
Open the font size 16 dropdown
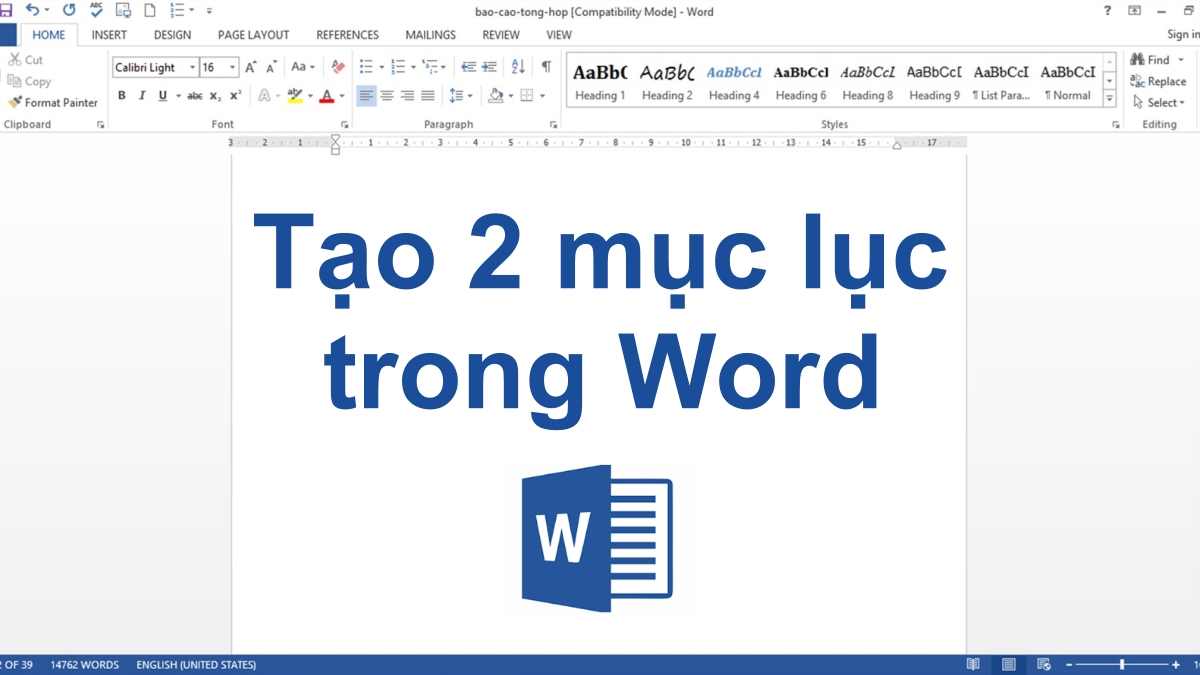233,68
